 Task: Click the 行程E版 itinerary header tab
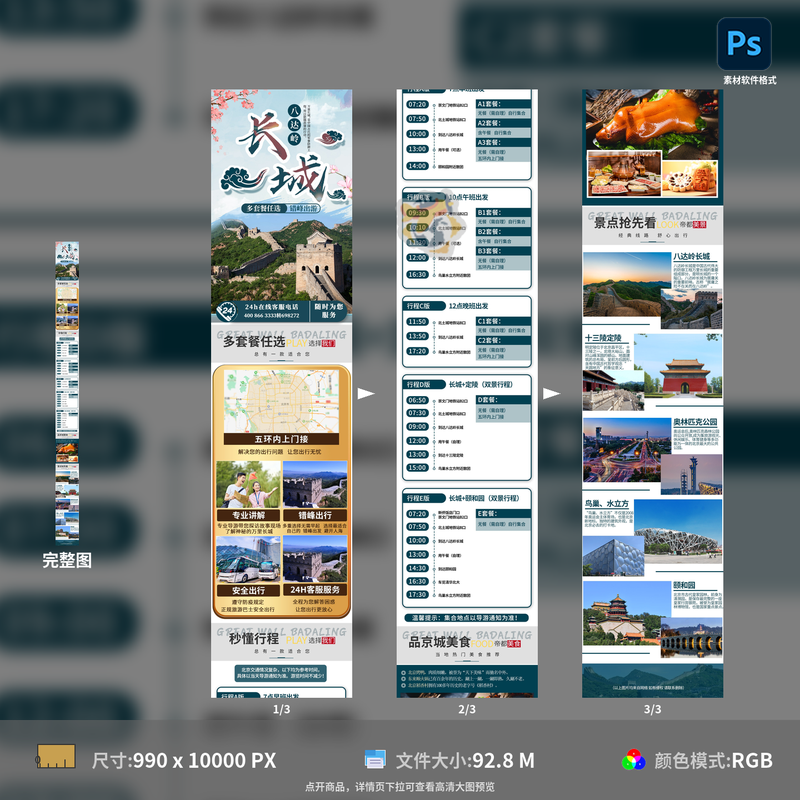417,497
